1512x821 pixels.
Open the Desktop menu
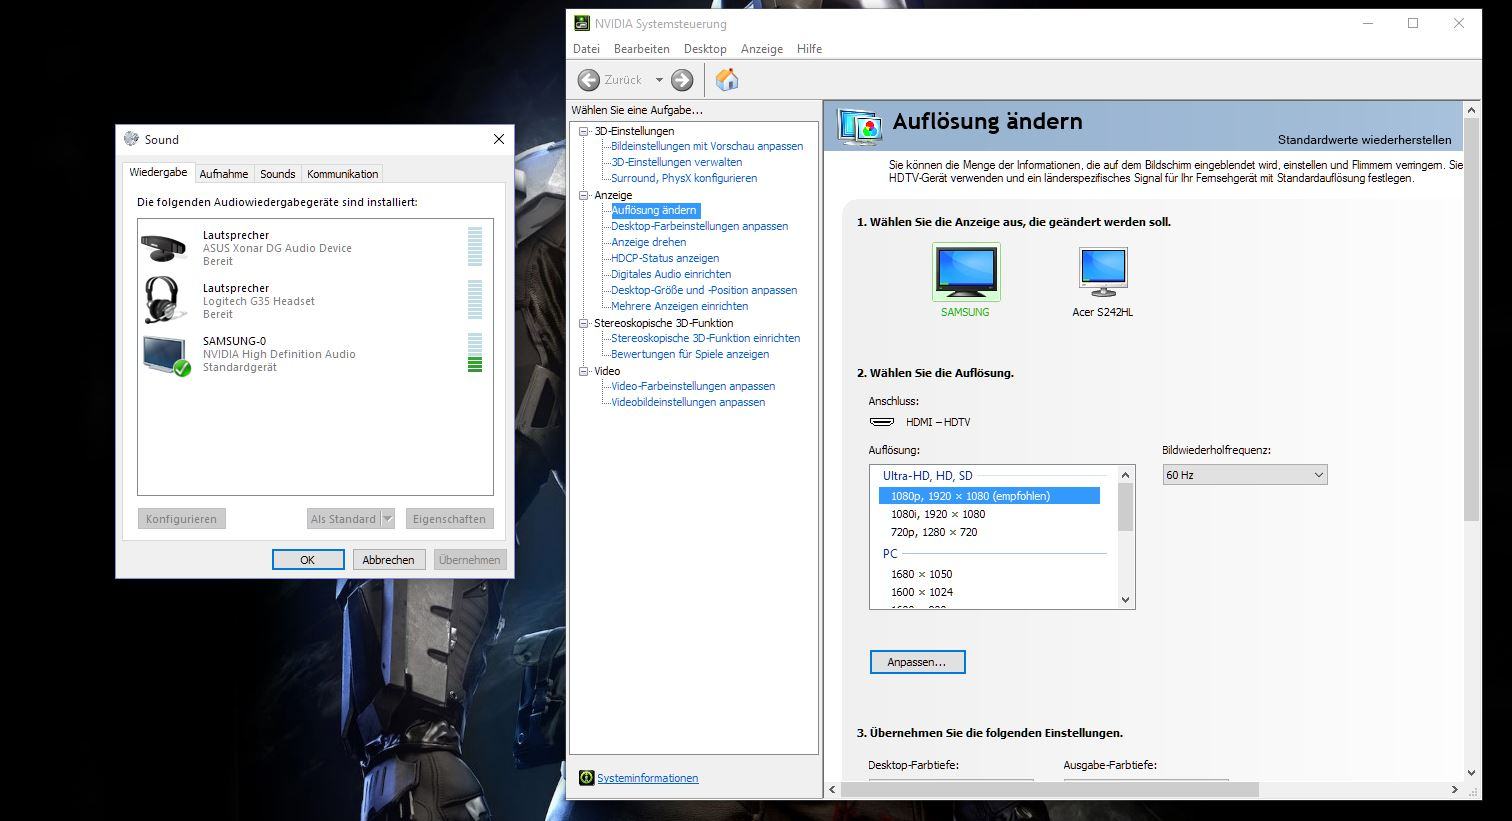coord(705,49)
